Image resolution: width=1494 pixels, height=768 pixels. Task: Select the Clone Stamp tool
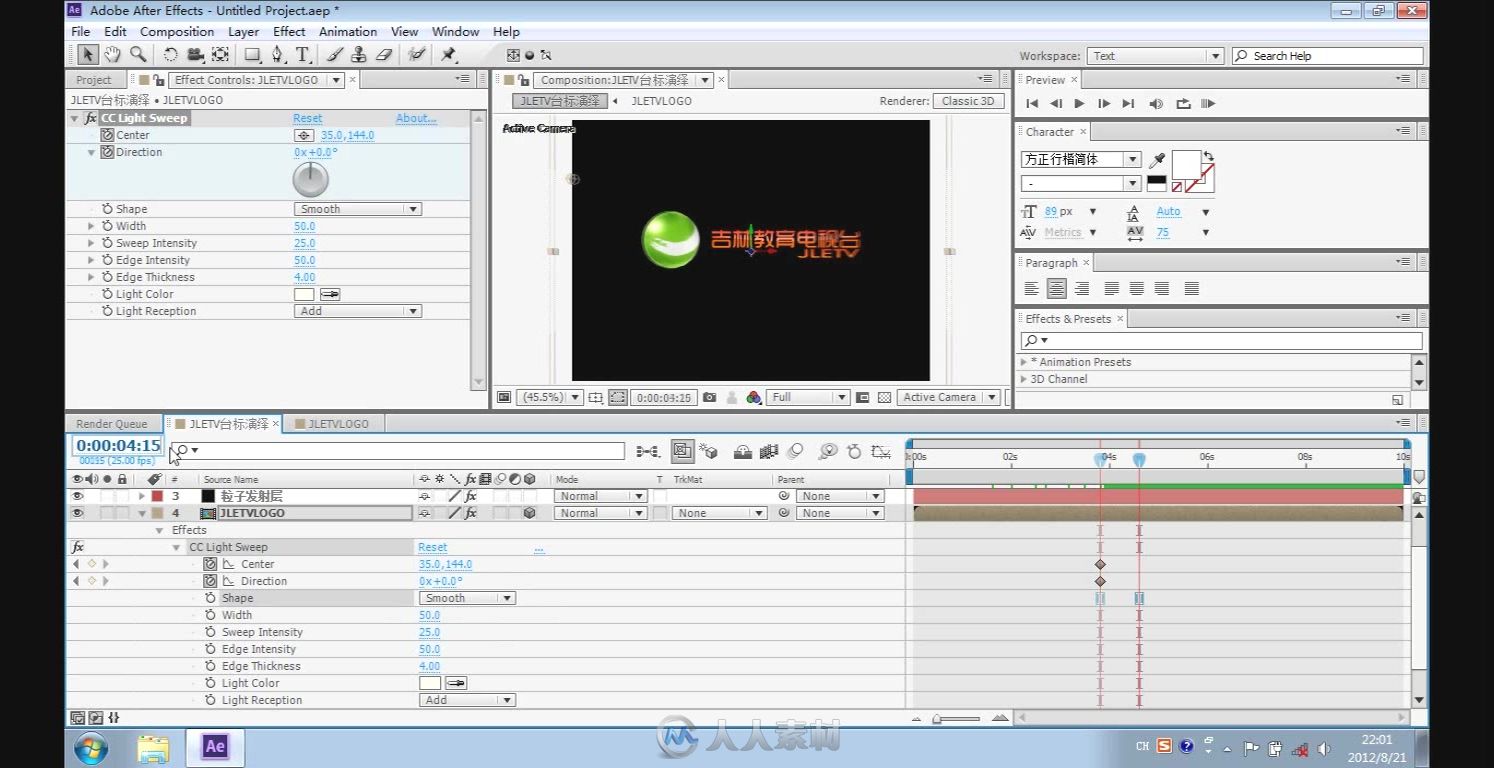coord(358,55)
